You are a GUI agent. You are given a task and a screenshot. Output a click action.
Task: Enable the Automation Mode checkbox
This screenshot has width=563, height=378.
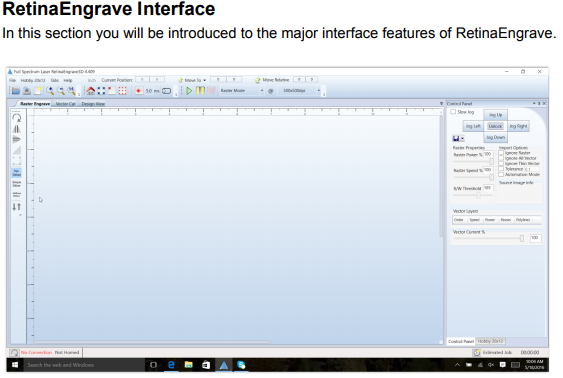click(501, 174)
